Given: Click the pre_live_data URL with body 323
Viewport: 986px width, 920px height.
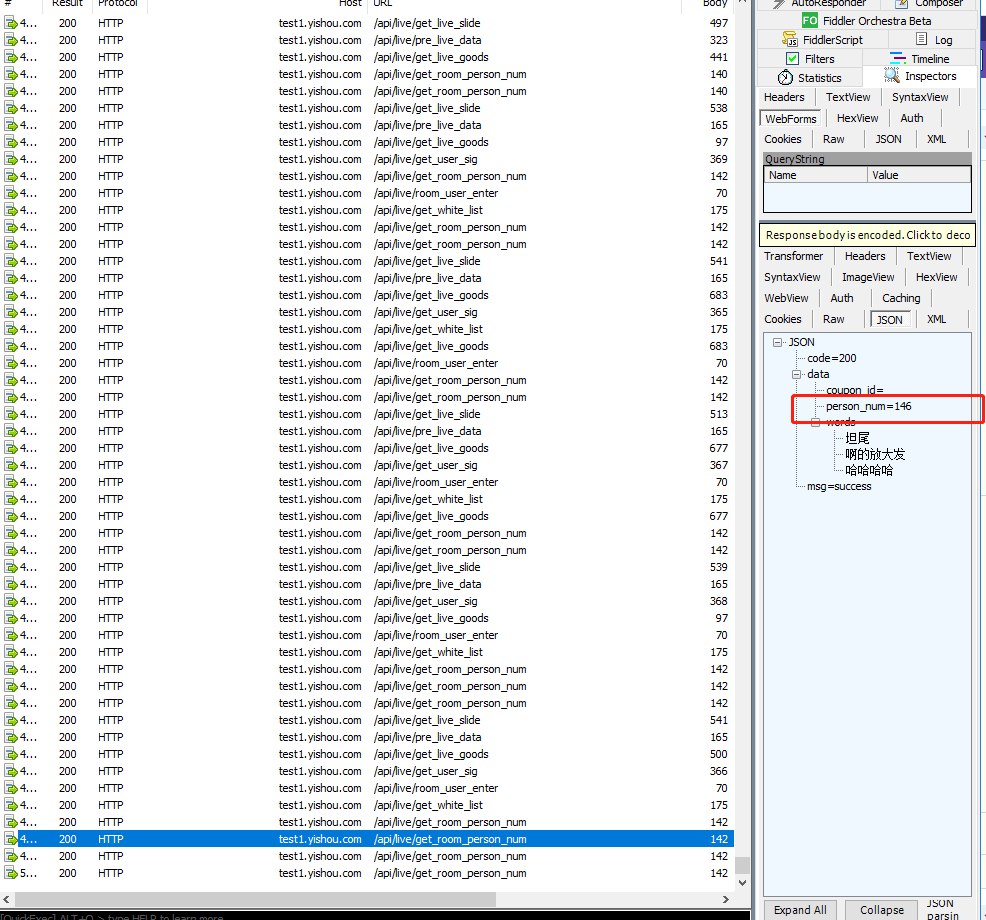Looking at the screenshot, I should coord(428,40).
